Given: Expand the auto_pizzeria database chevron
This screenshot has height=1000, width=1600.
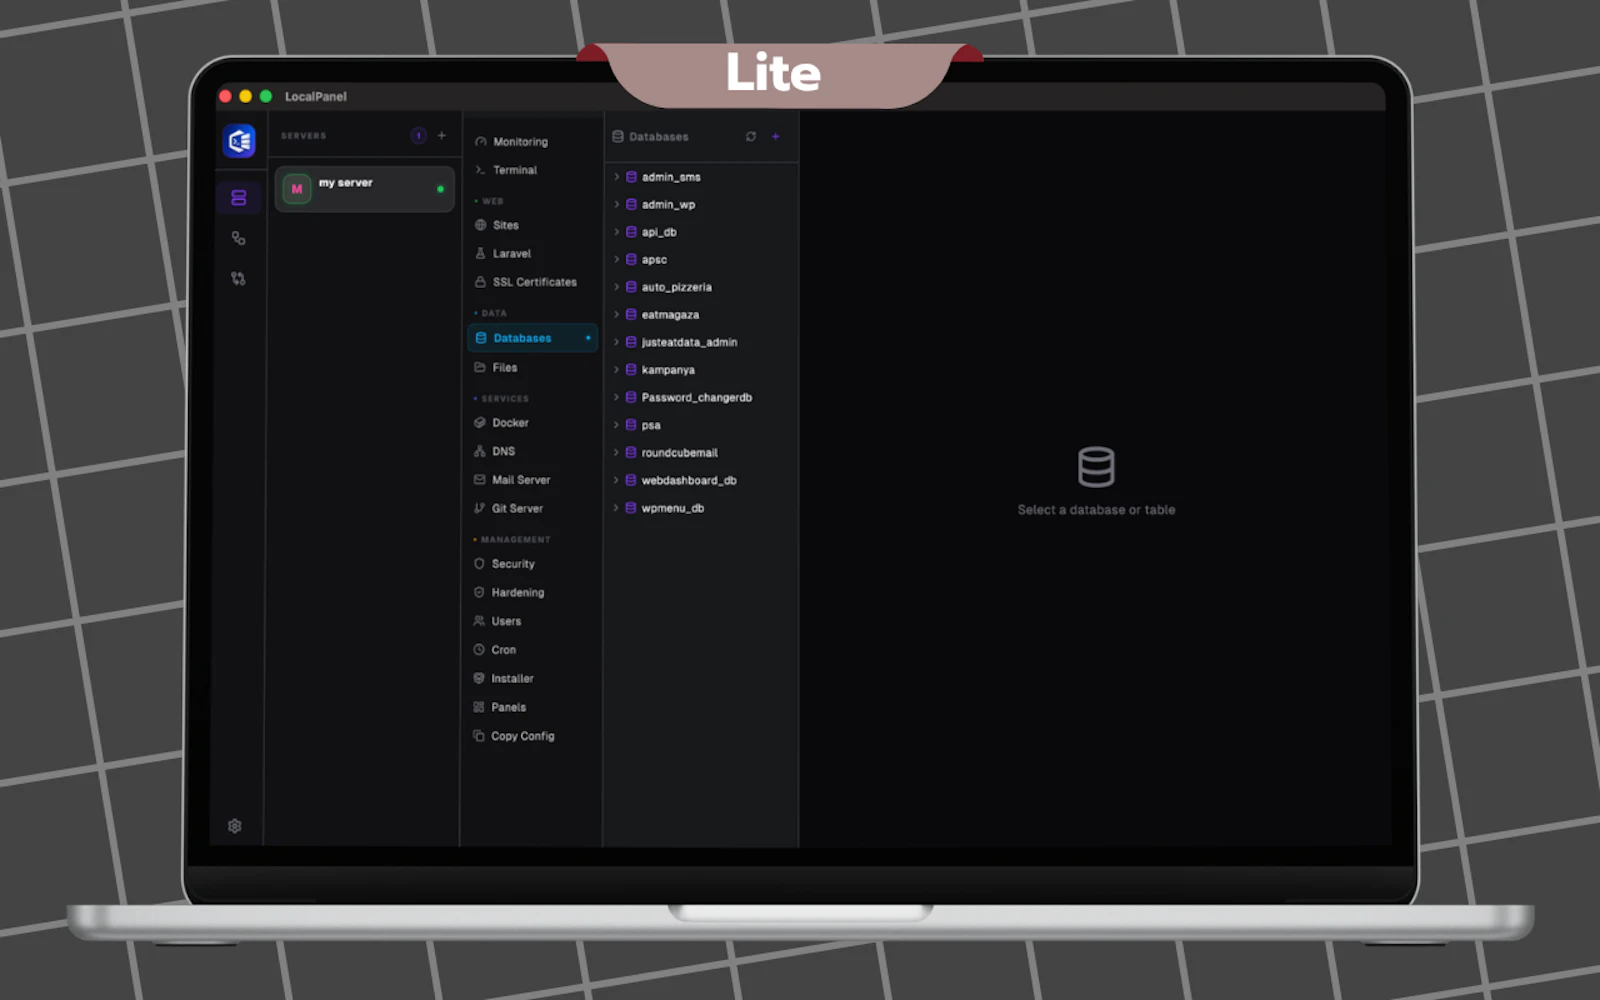Looking at the screenshot, I should click(616, 287).
